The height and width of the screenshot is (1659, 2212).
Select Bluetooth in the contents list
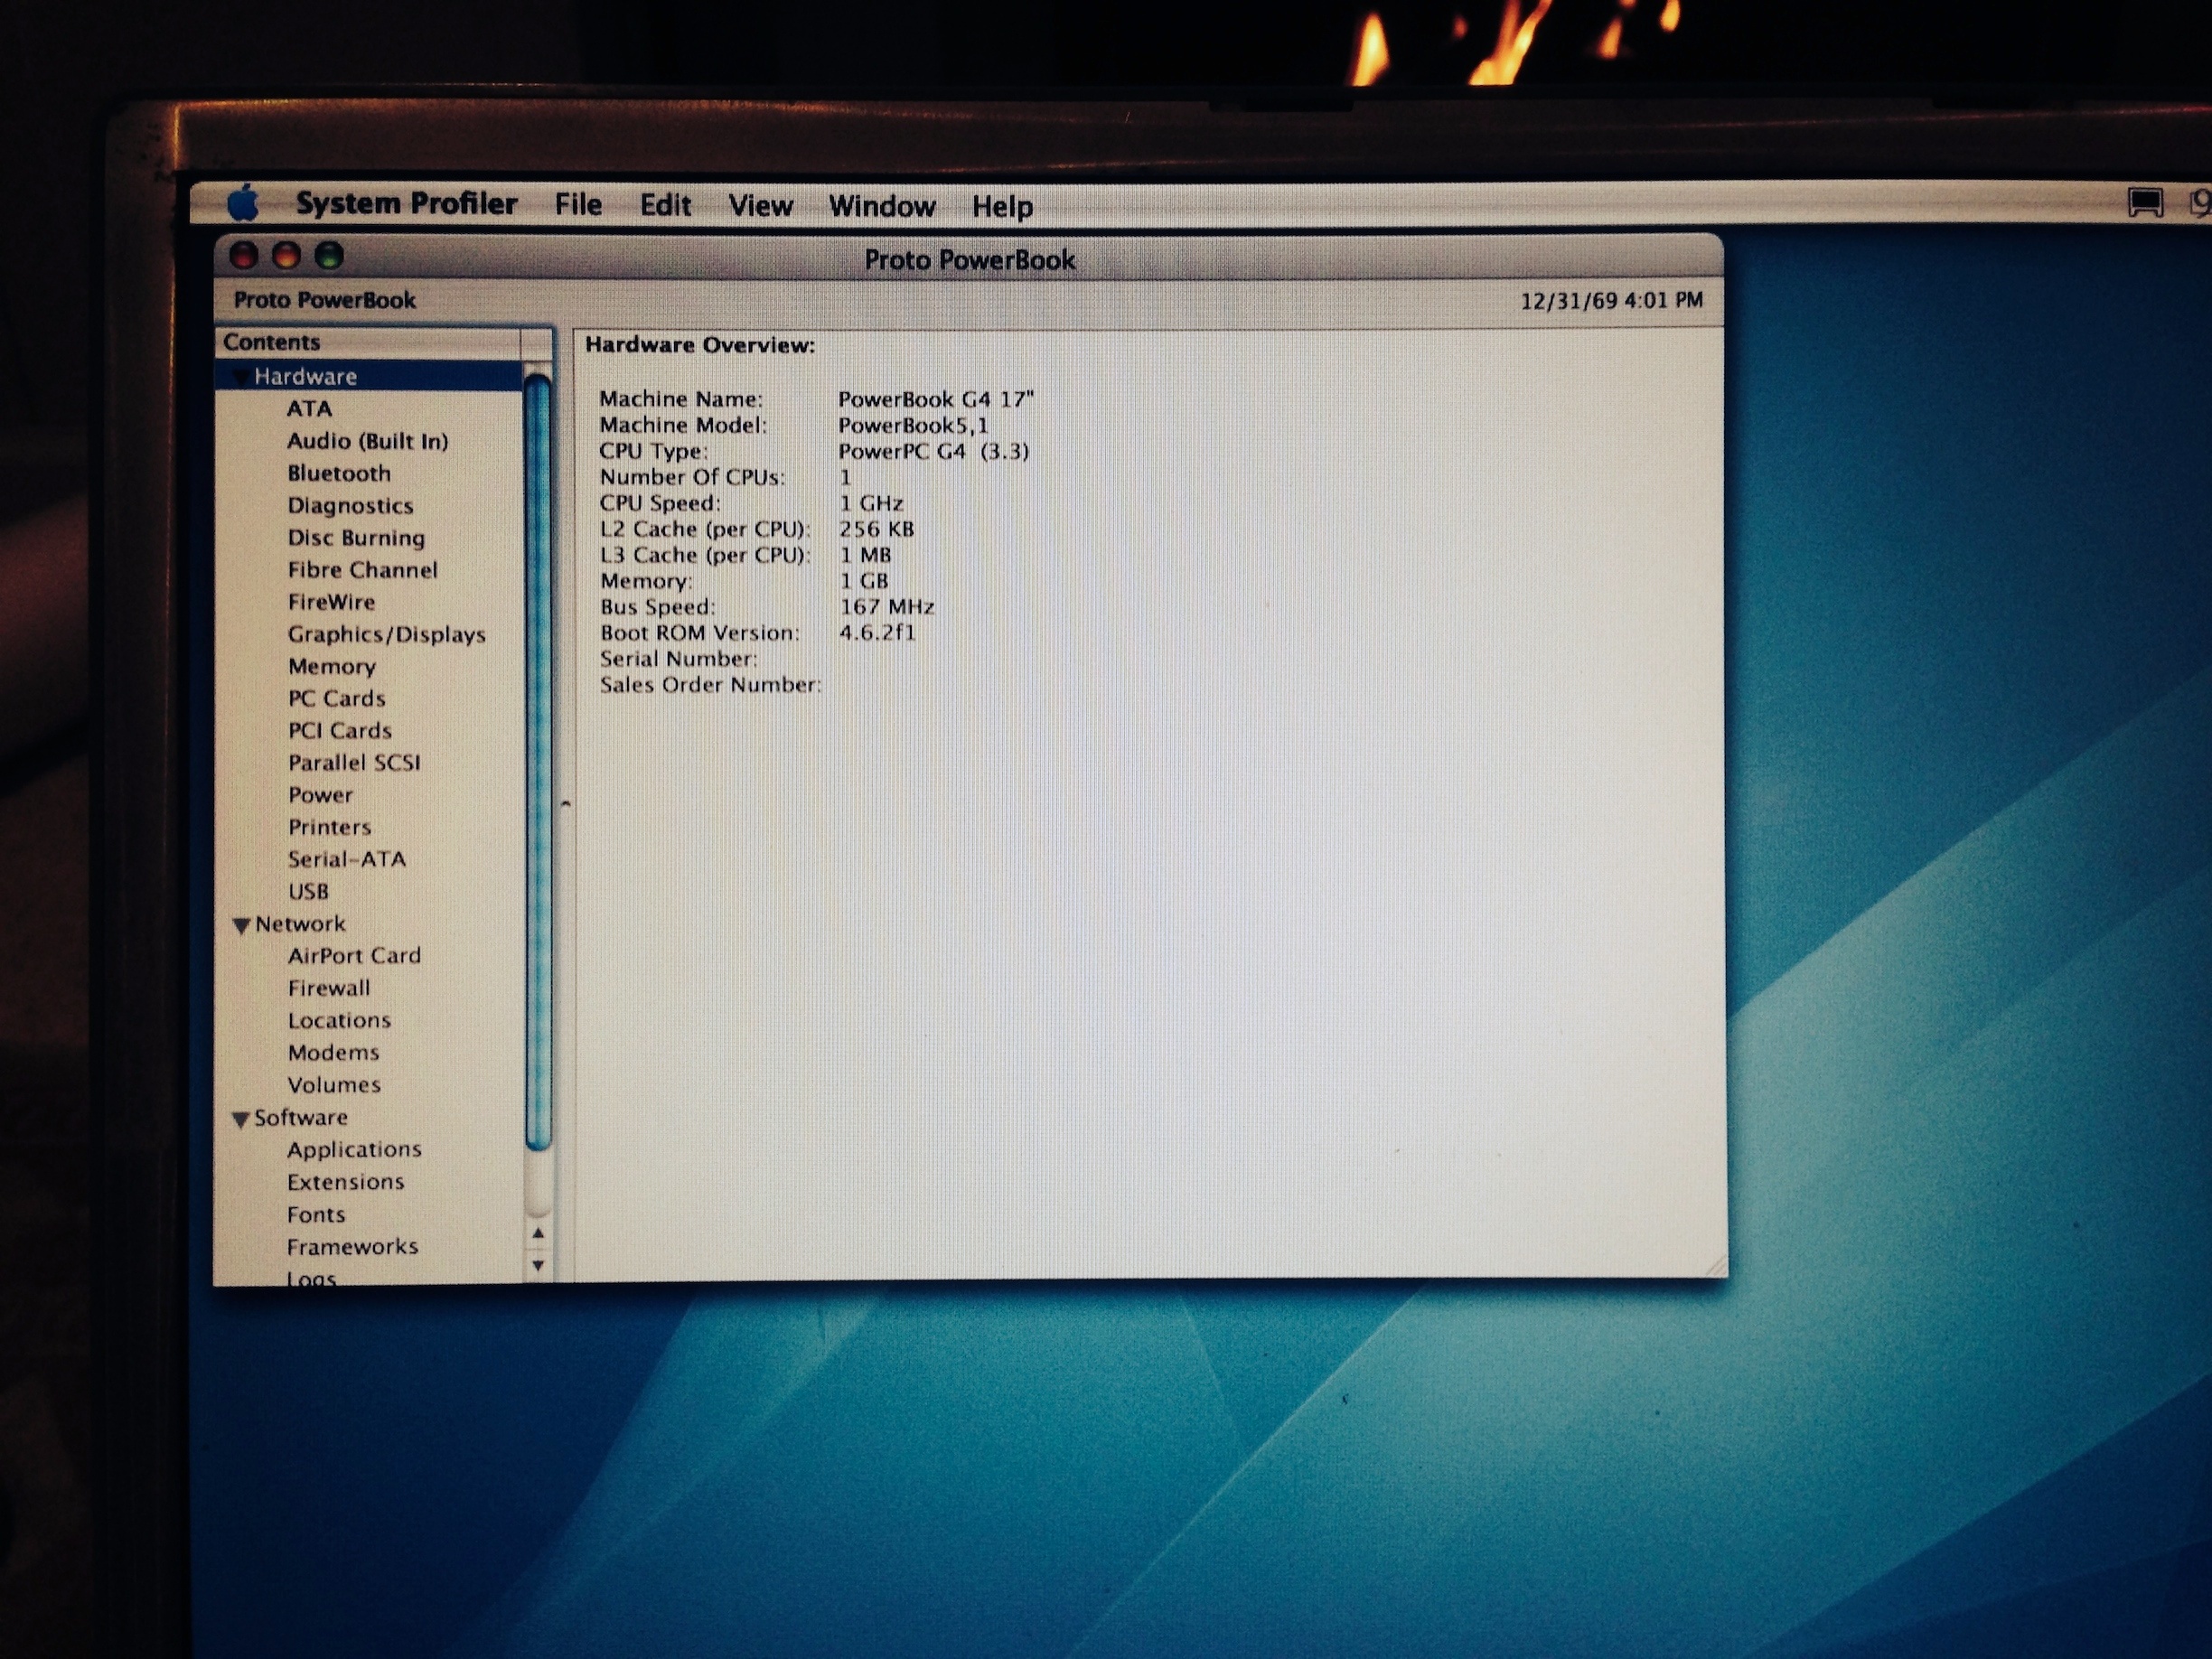[x=339, y=473]
